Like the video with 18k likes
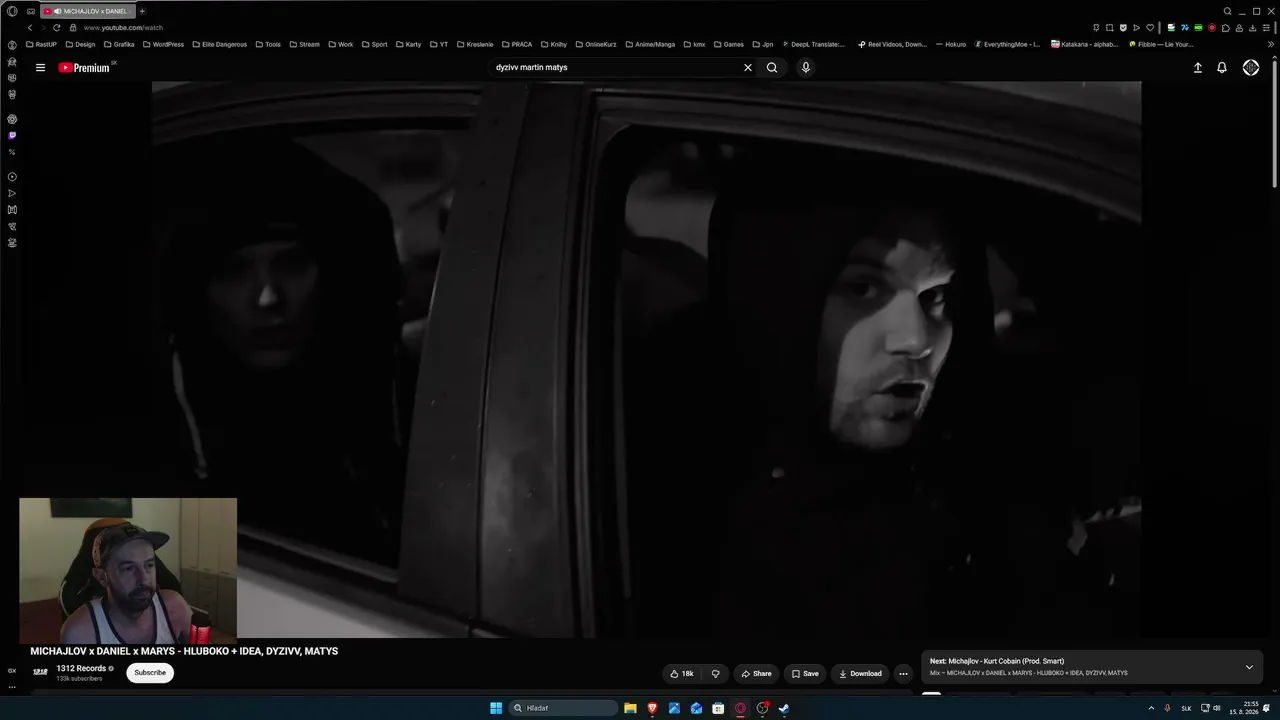The height and width of the screenshot is (720, 1280). pyautogui.click(x=682, y=674)
